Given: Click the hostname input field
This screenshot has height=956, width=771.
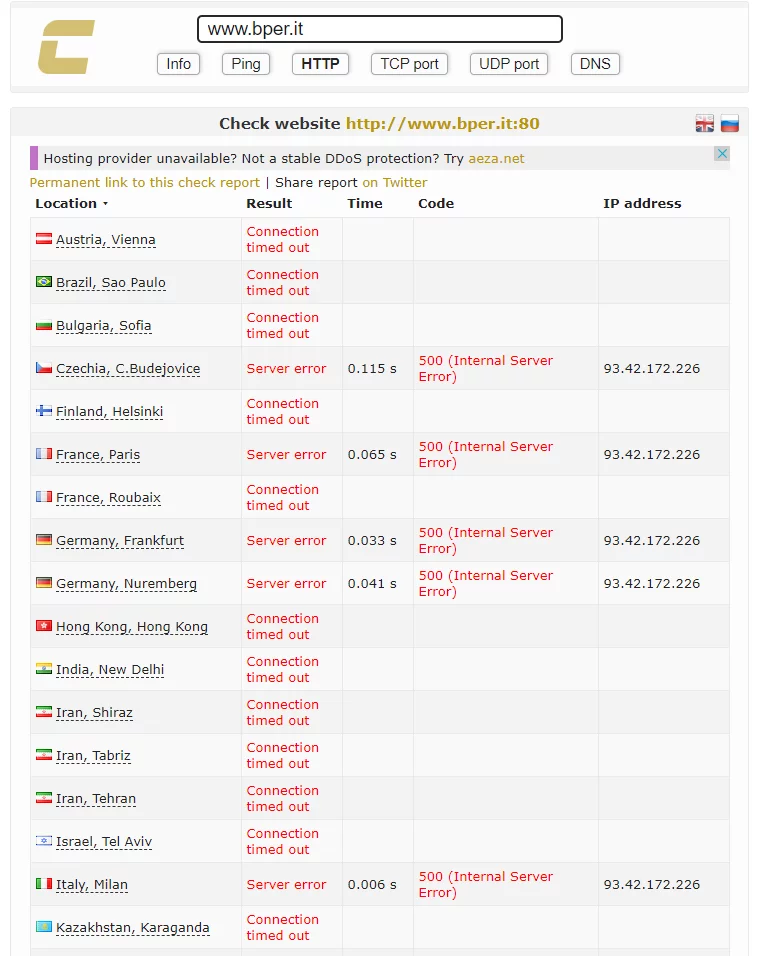Looking at the screenshot, I should (380, 29).
